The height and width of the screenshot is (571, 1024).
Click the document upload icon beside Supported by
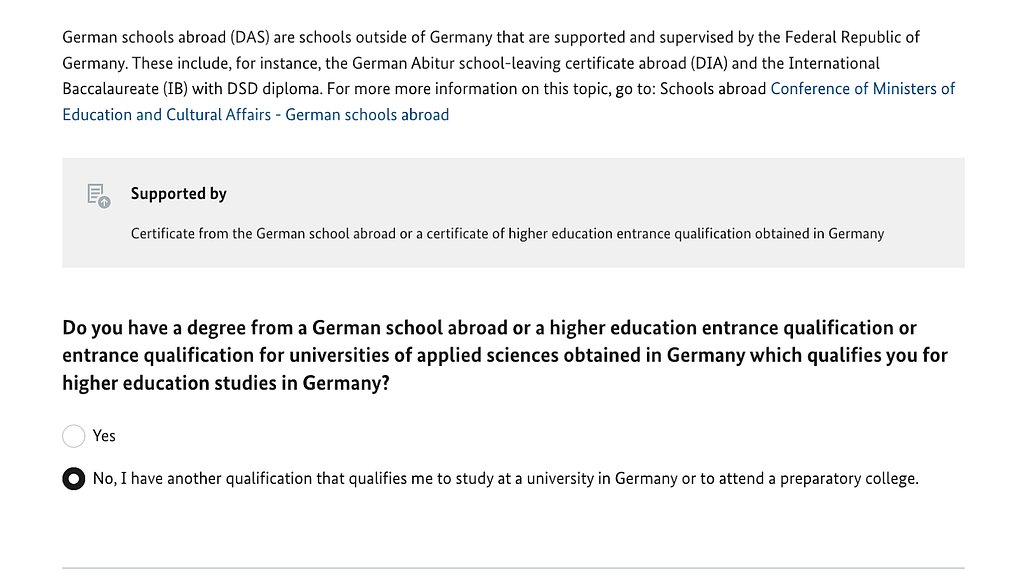(99, 195)
